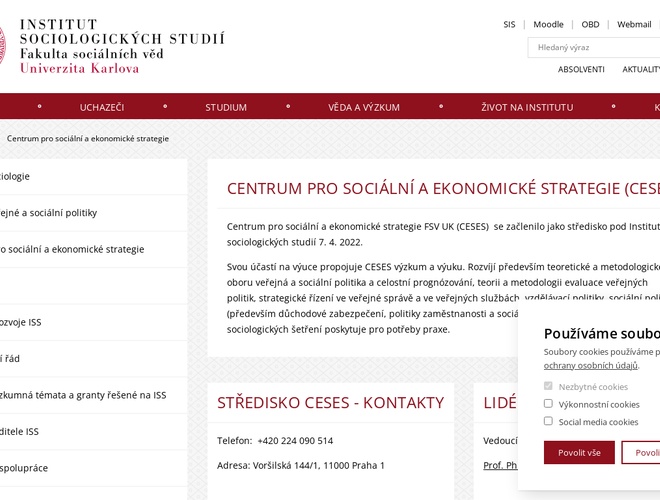This screenshot has width=660, height=500.
Task: Follow the ochrany osobních údajů link
Action: pos(590,366)
